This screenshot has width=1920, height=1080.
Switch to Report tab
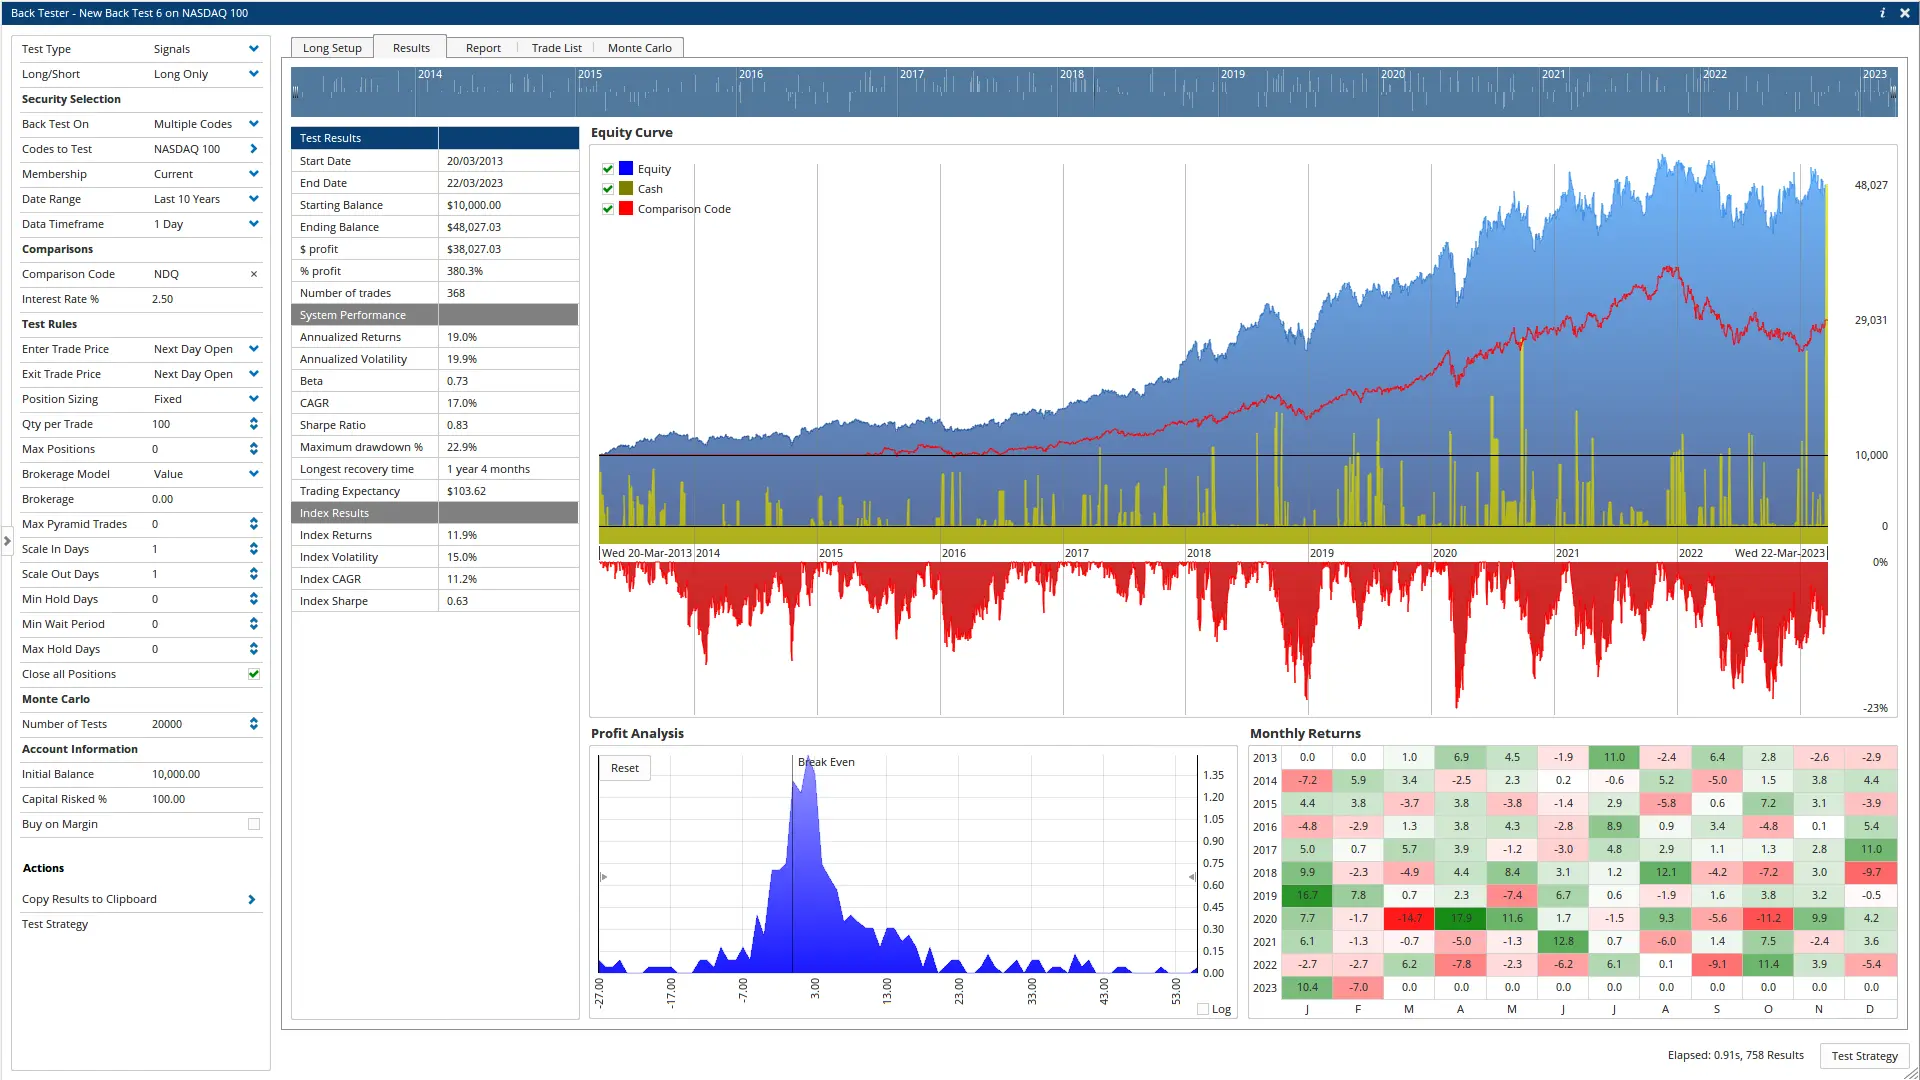pos(483,48)
